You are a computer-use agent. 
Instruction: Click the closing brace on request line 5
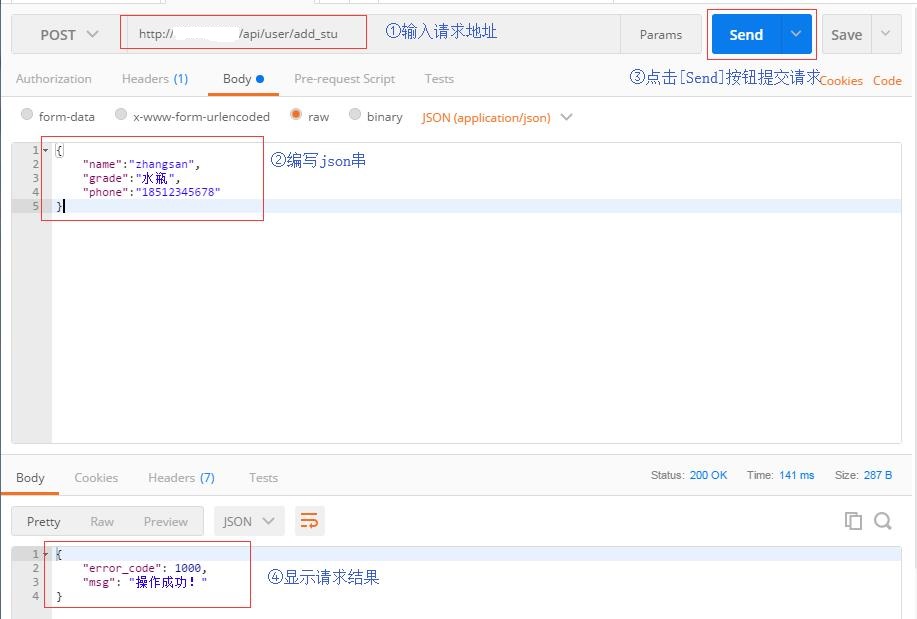pos(59,206)
